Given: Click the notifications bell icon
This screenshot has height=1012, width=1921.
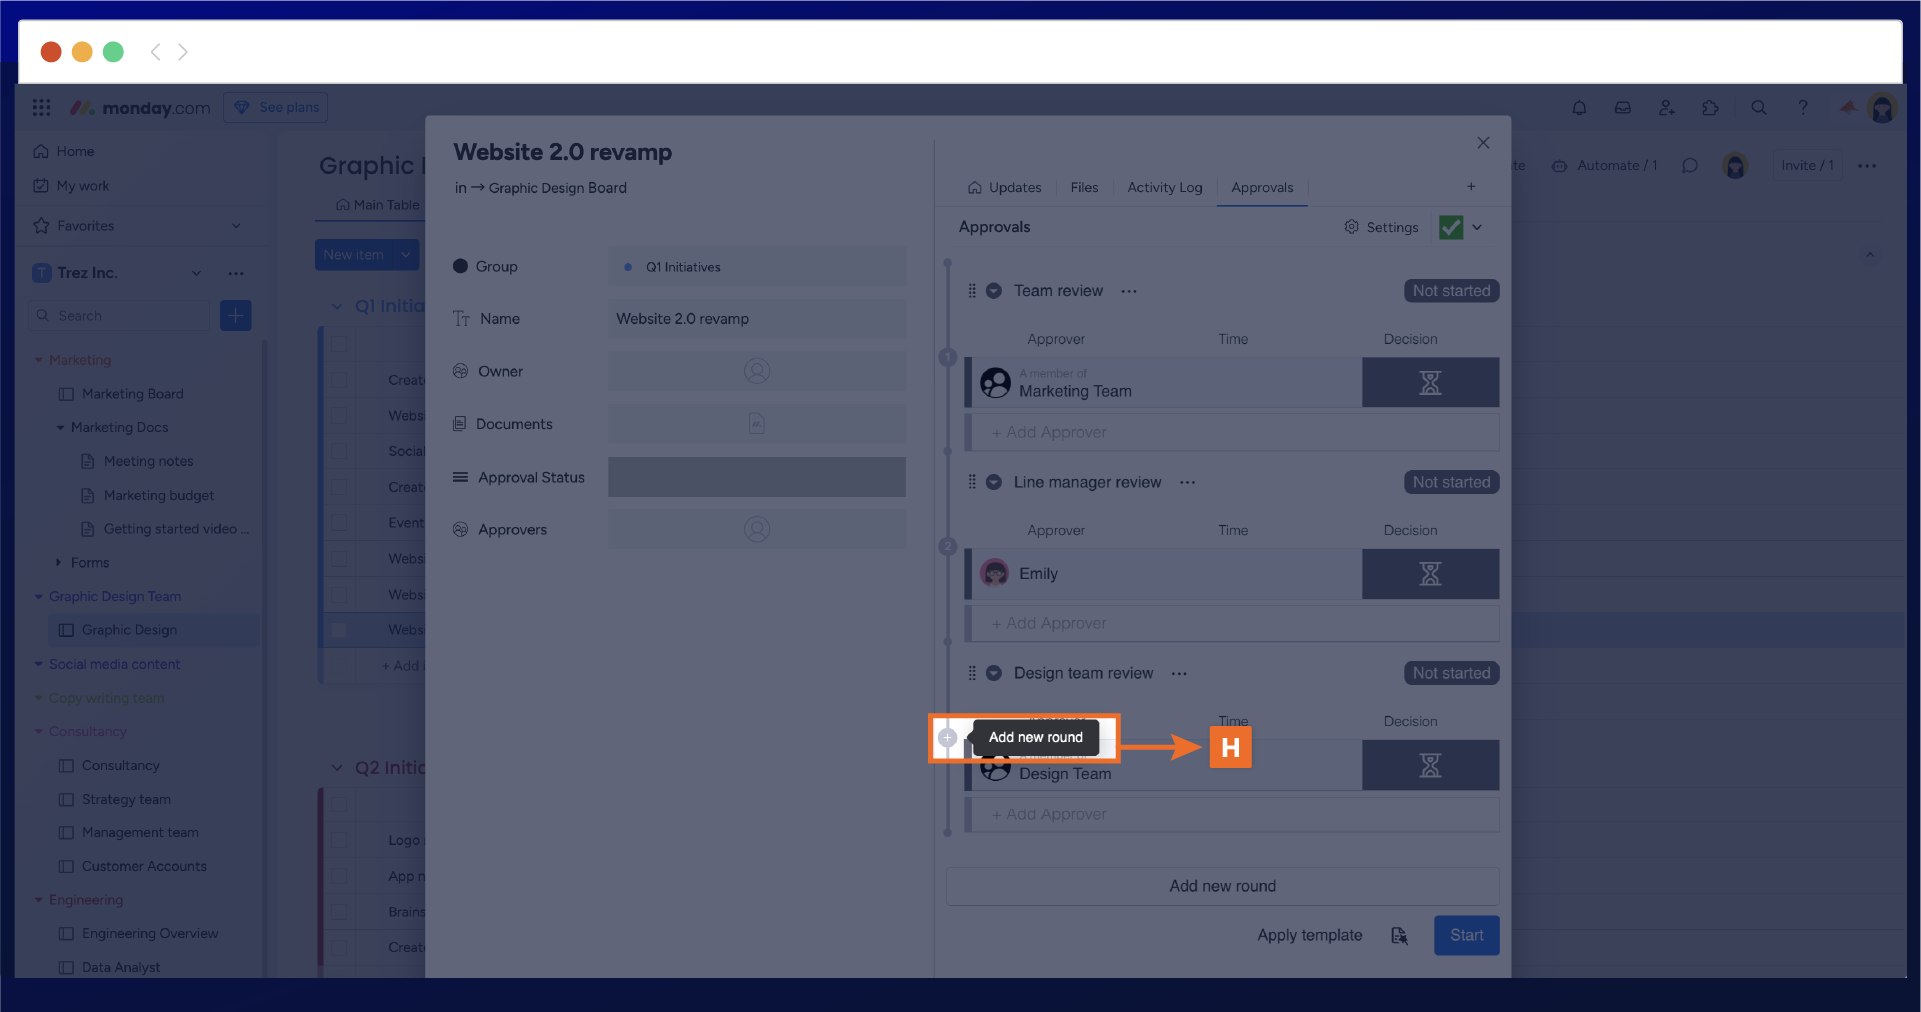Looking at the screenshot, I should (1579, 108).
